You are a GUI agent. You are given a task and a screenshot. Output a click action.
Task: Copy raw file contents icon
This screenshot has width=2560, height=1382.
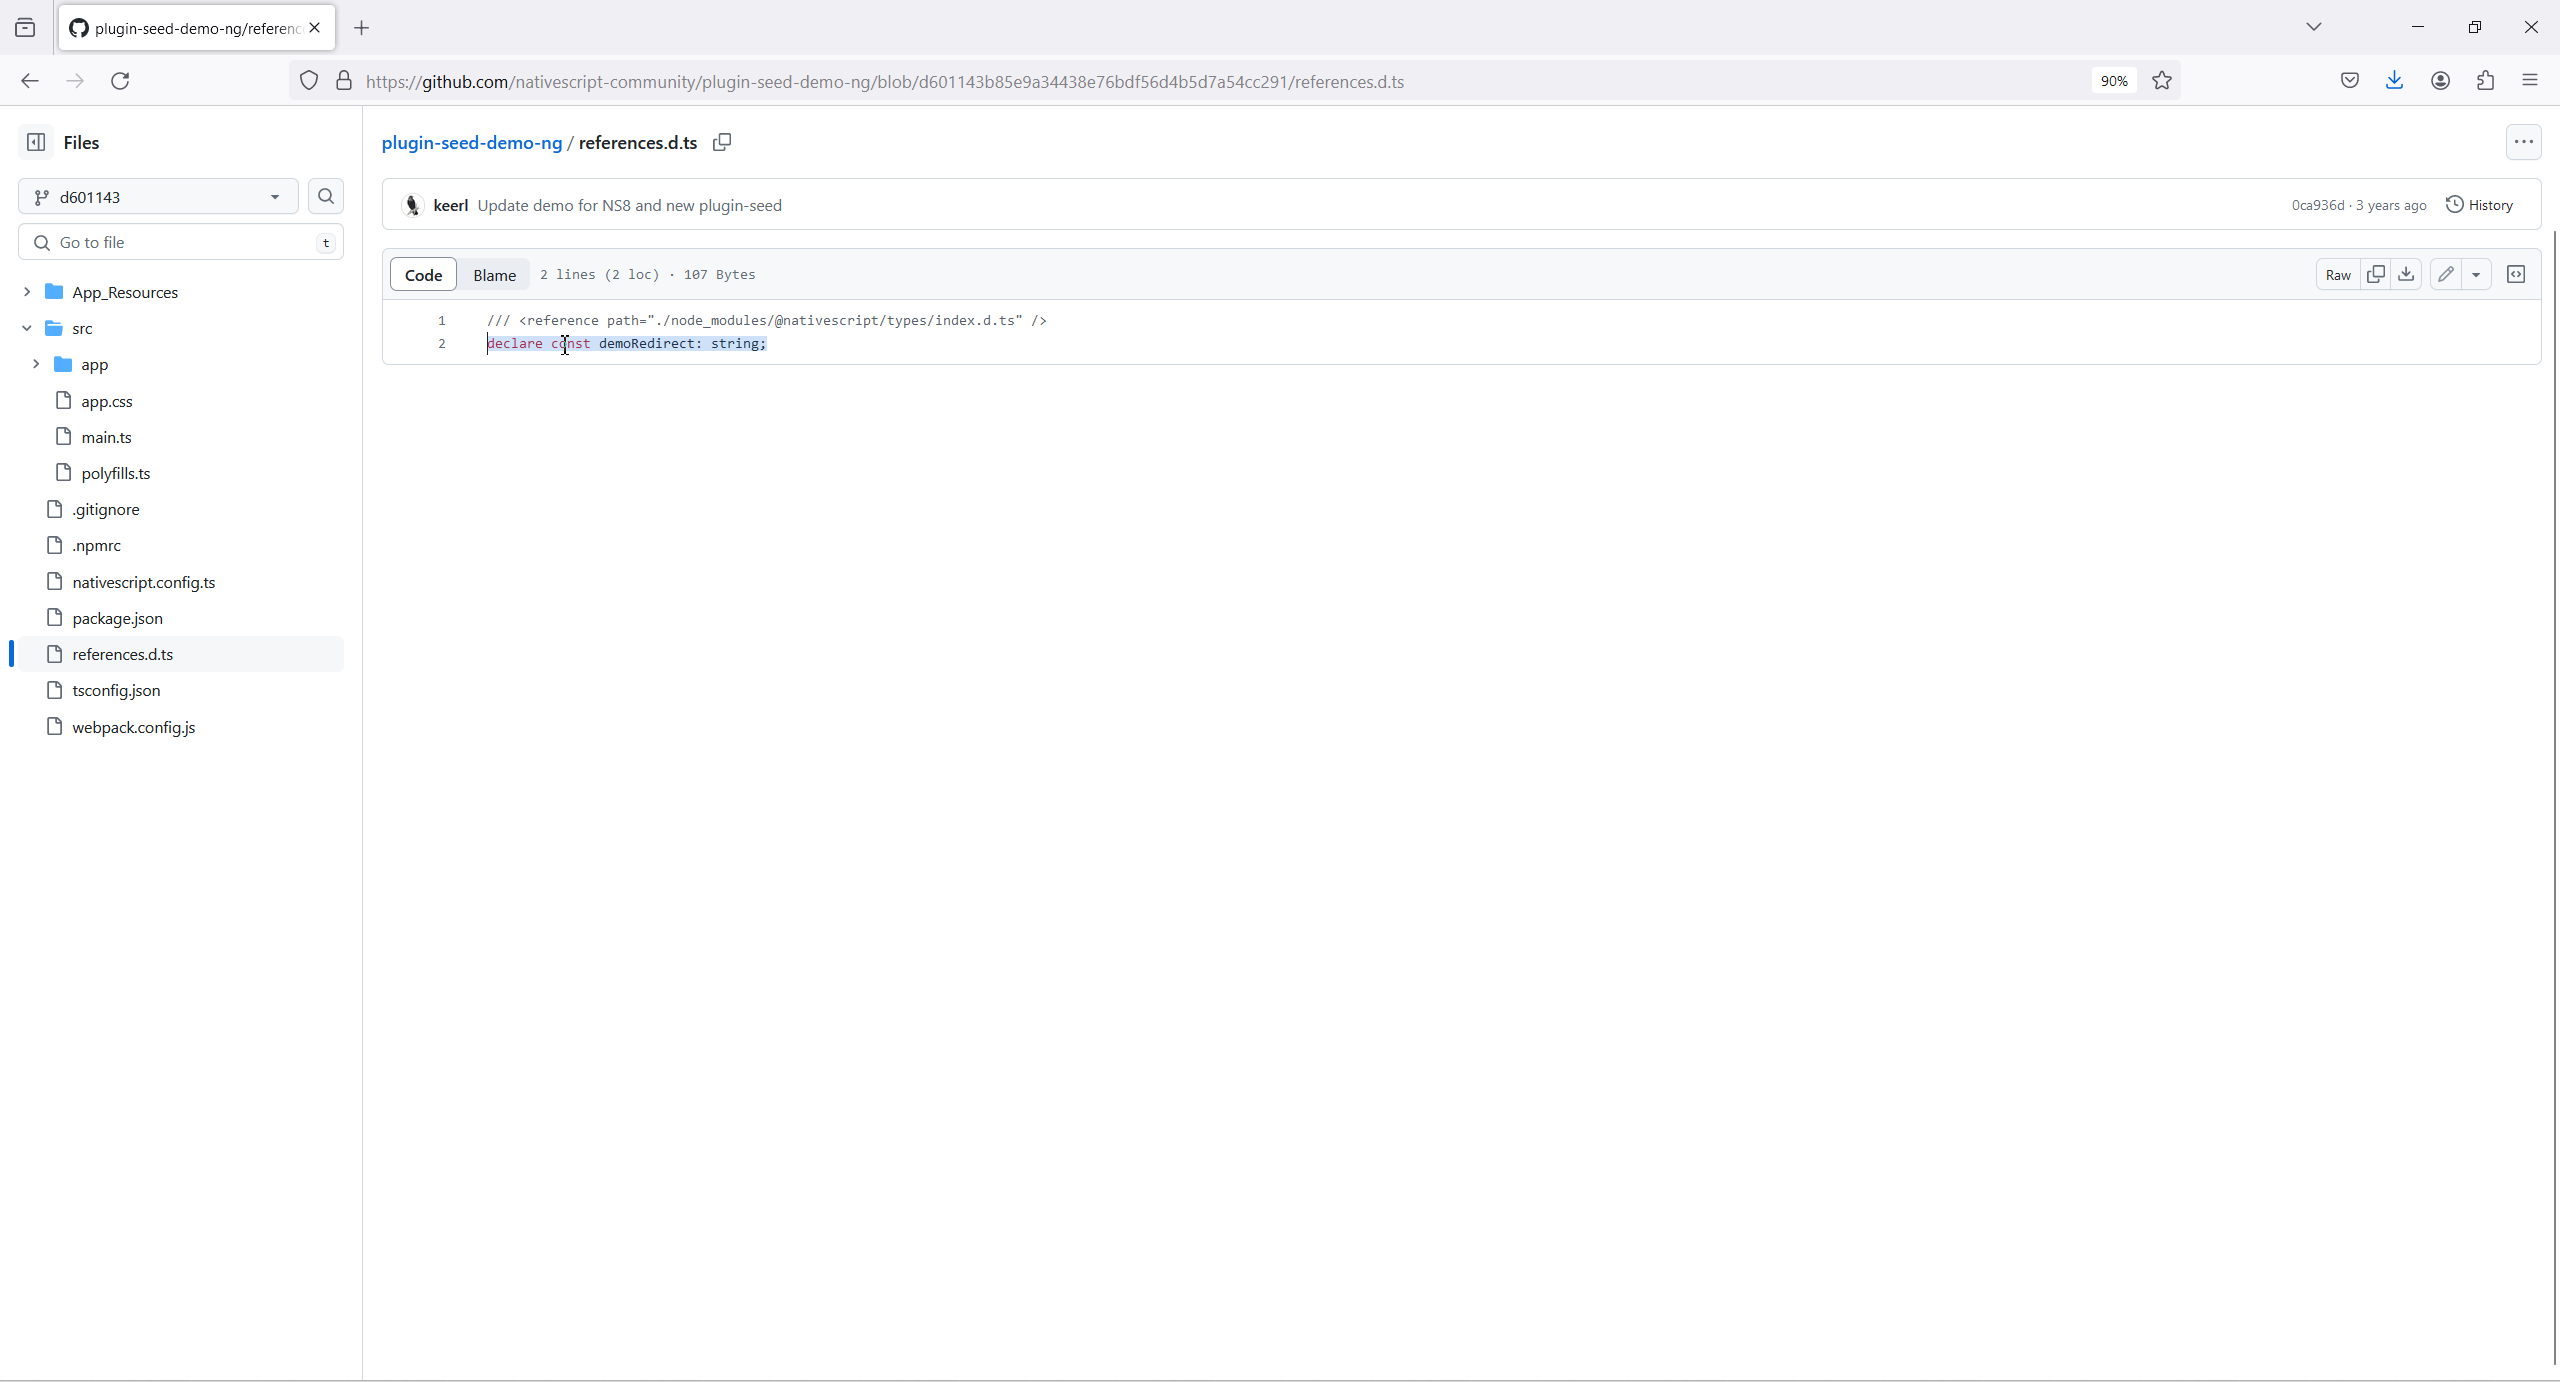(x=2376, y=274)
